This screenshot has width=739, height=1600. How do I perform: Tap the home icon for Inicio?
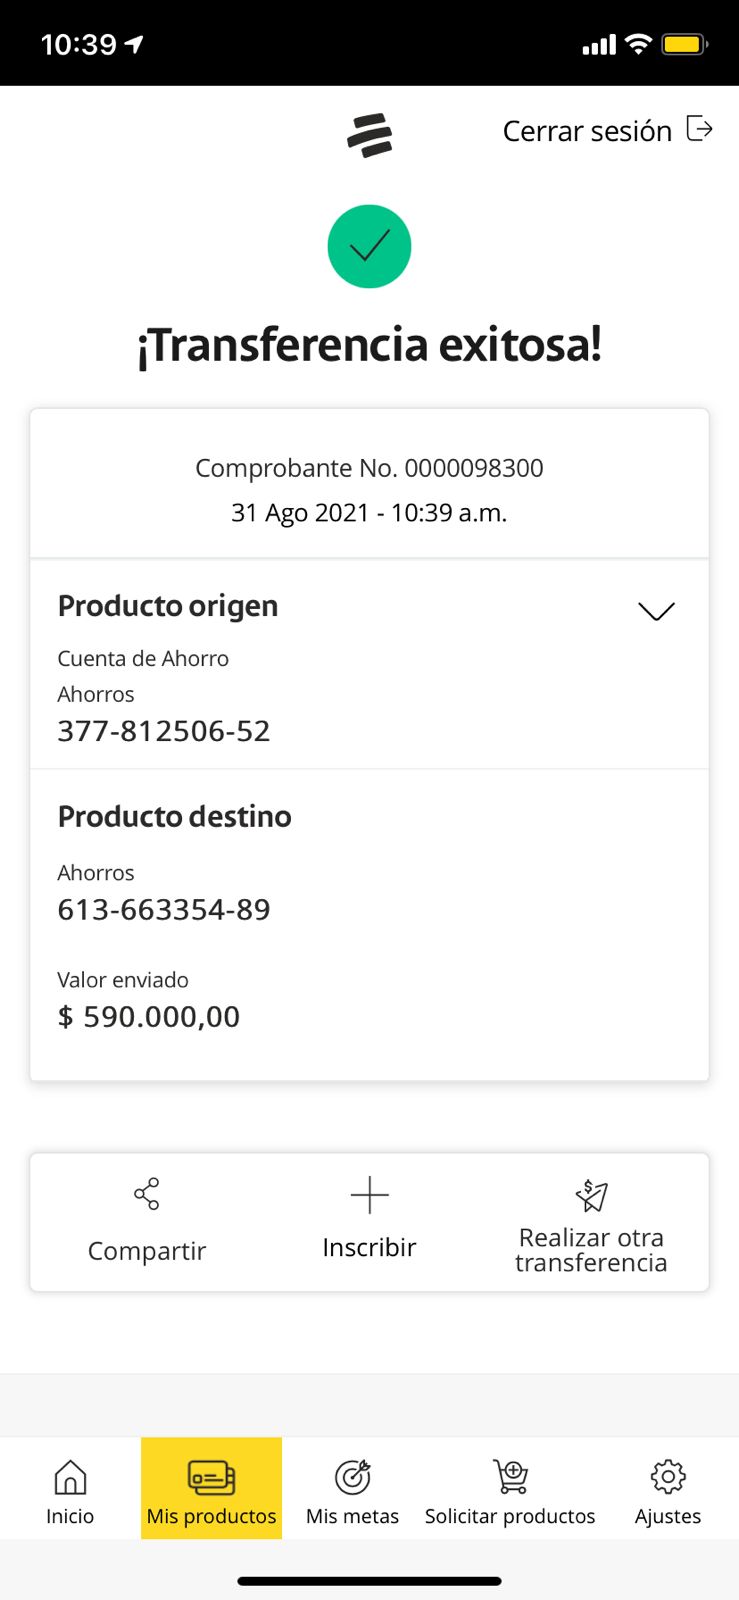pyautogui.click(x=70, y=1476)
